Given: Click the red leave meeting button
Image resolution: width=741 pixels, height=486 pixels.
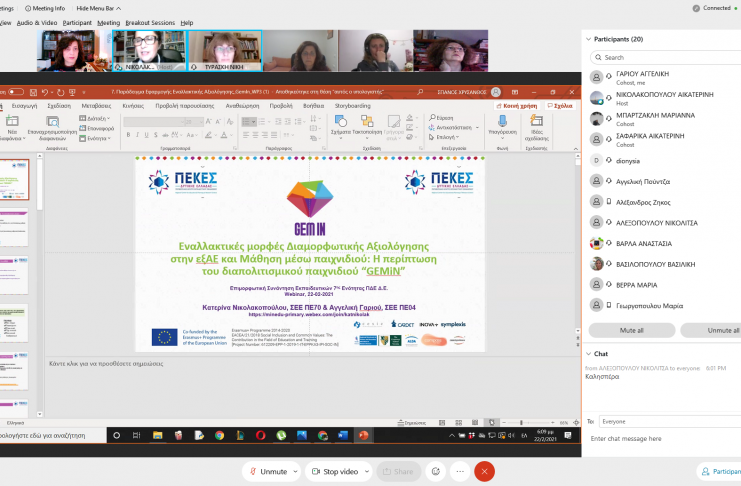Looking at the screenshot, I should point(485,471).
